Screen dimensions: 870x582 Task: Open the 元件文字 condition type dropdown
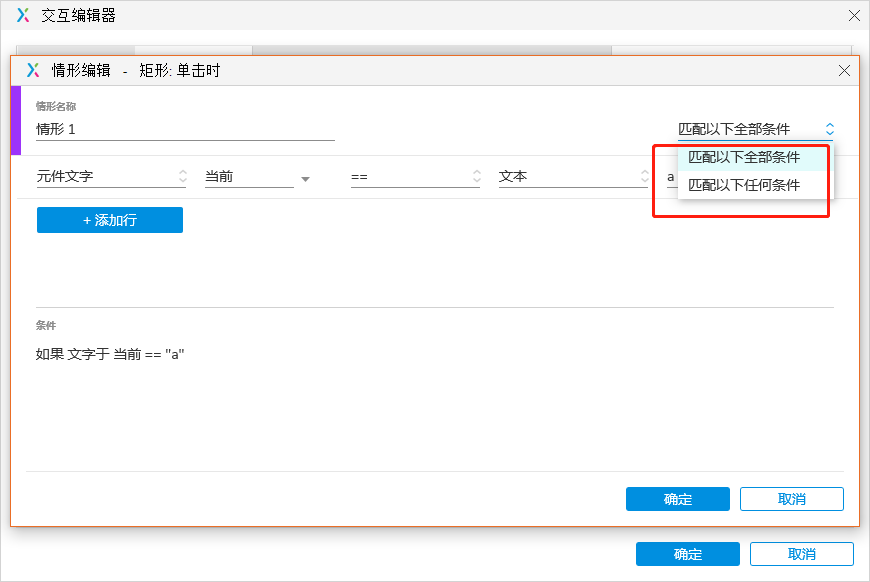(x=111, y=176)
